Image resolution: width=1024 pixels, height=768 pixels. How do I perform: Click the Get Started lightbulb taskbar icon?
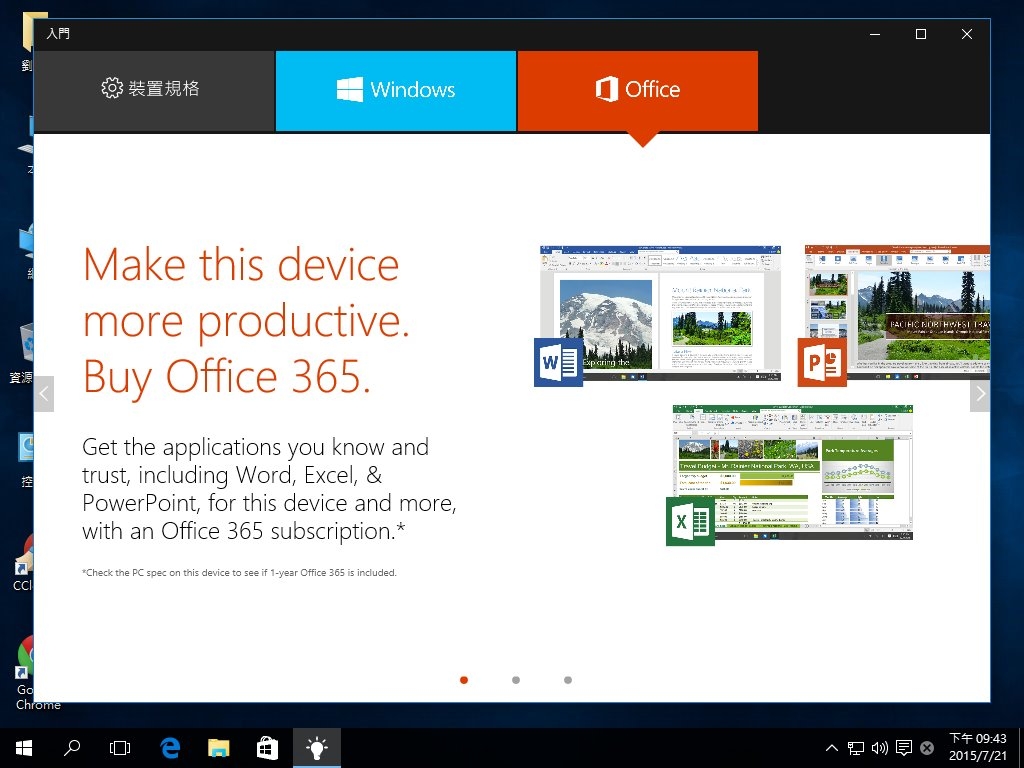pos(317,748)
